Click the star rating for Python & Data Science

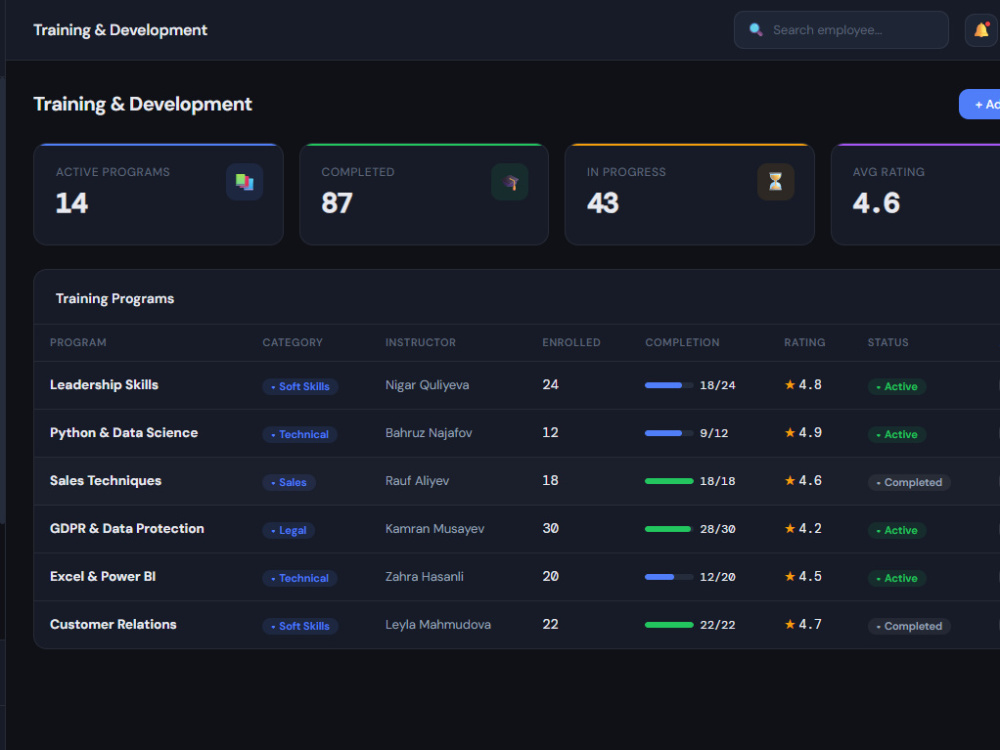(x=803, y=432)
